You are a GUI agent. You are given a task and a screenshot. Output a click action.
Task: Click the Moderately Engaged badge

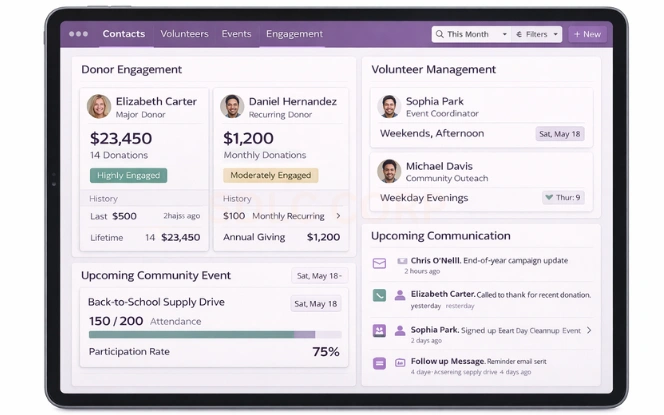point(271,175)
